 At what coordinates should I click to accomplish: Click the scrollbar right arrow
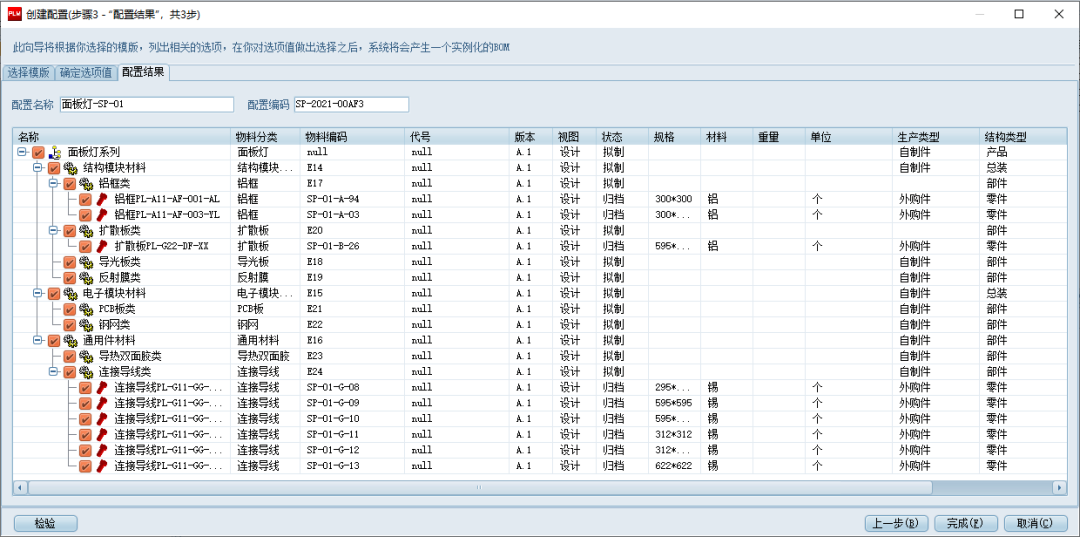[1060, 487]
